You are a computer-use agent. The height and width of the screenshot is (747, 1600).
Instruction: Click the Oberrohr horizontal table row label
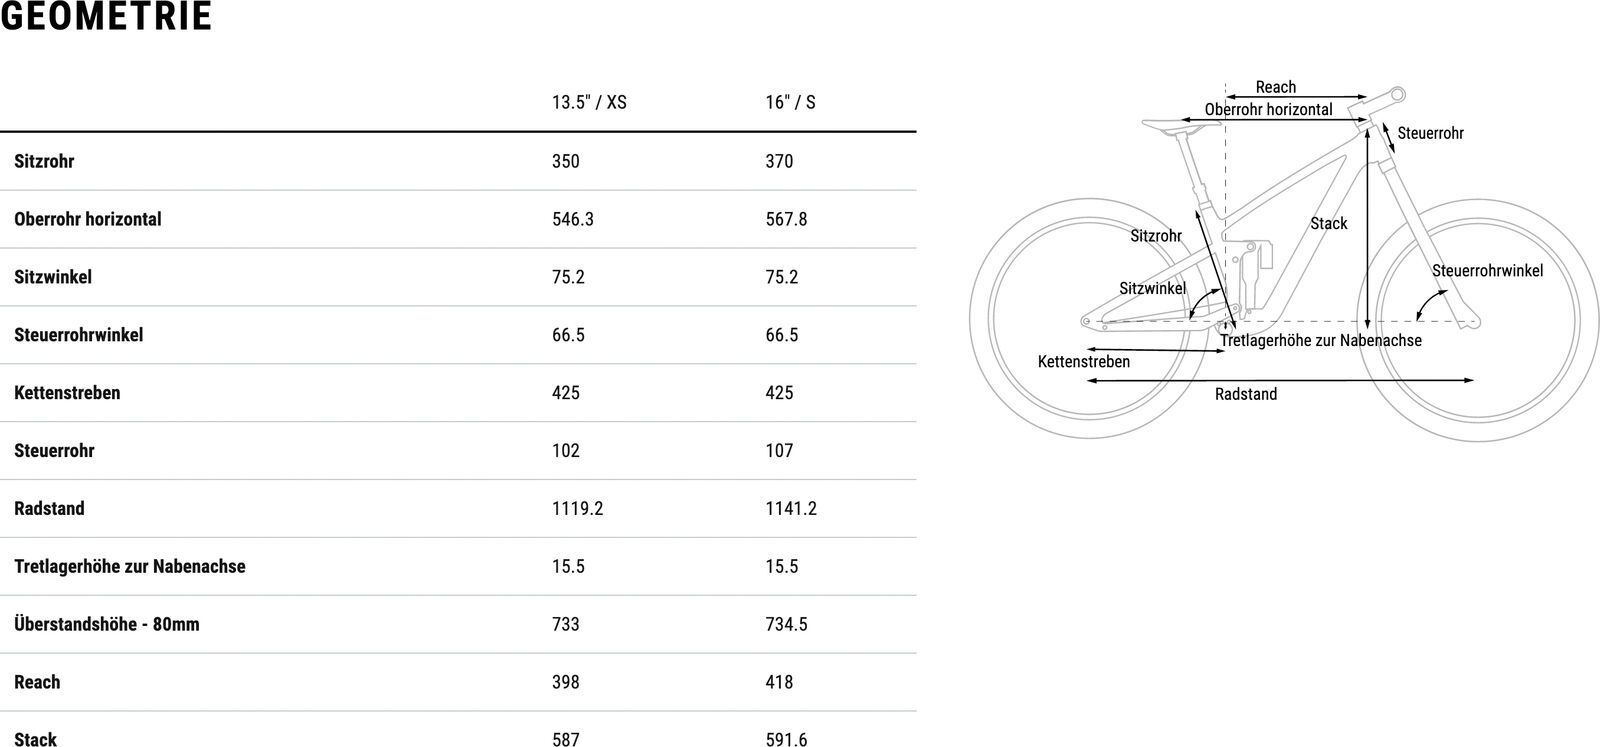click(x=88, y=219)
